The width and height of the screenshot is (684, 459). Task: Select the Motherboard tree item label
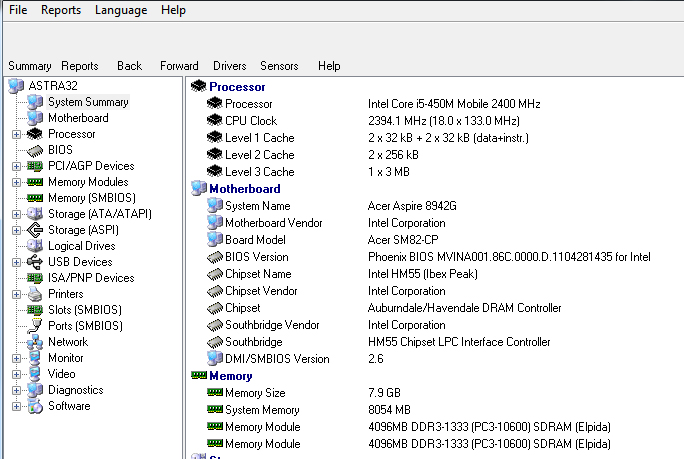tap(78, 118)
